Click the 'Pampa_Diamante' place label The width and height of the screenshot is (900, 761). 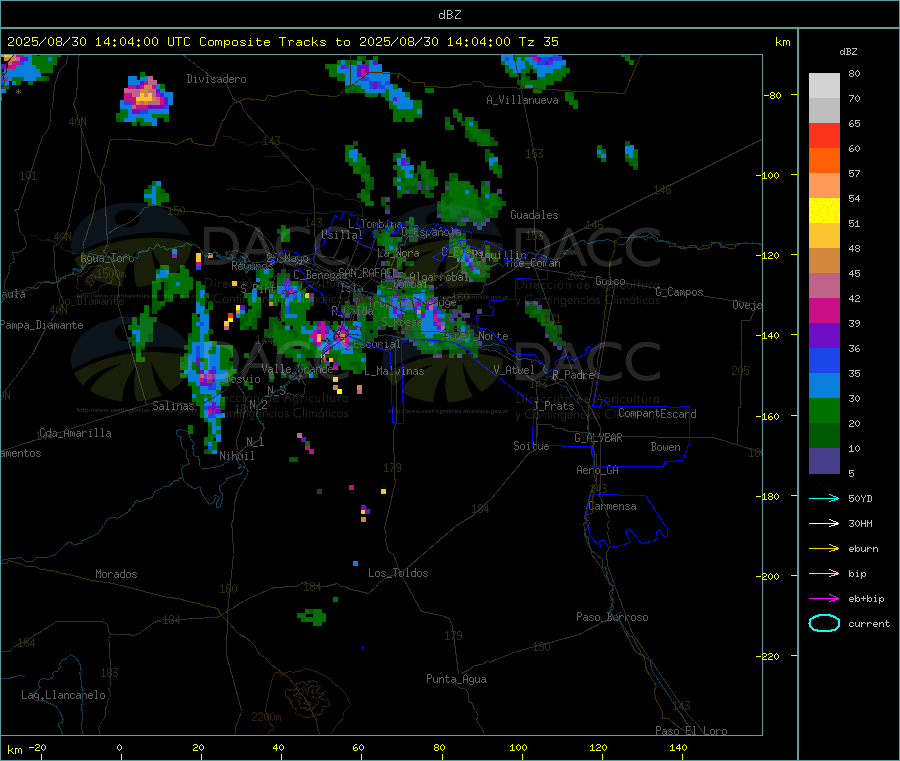point(41,325)
